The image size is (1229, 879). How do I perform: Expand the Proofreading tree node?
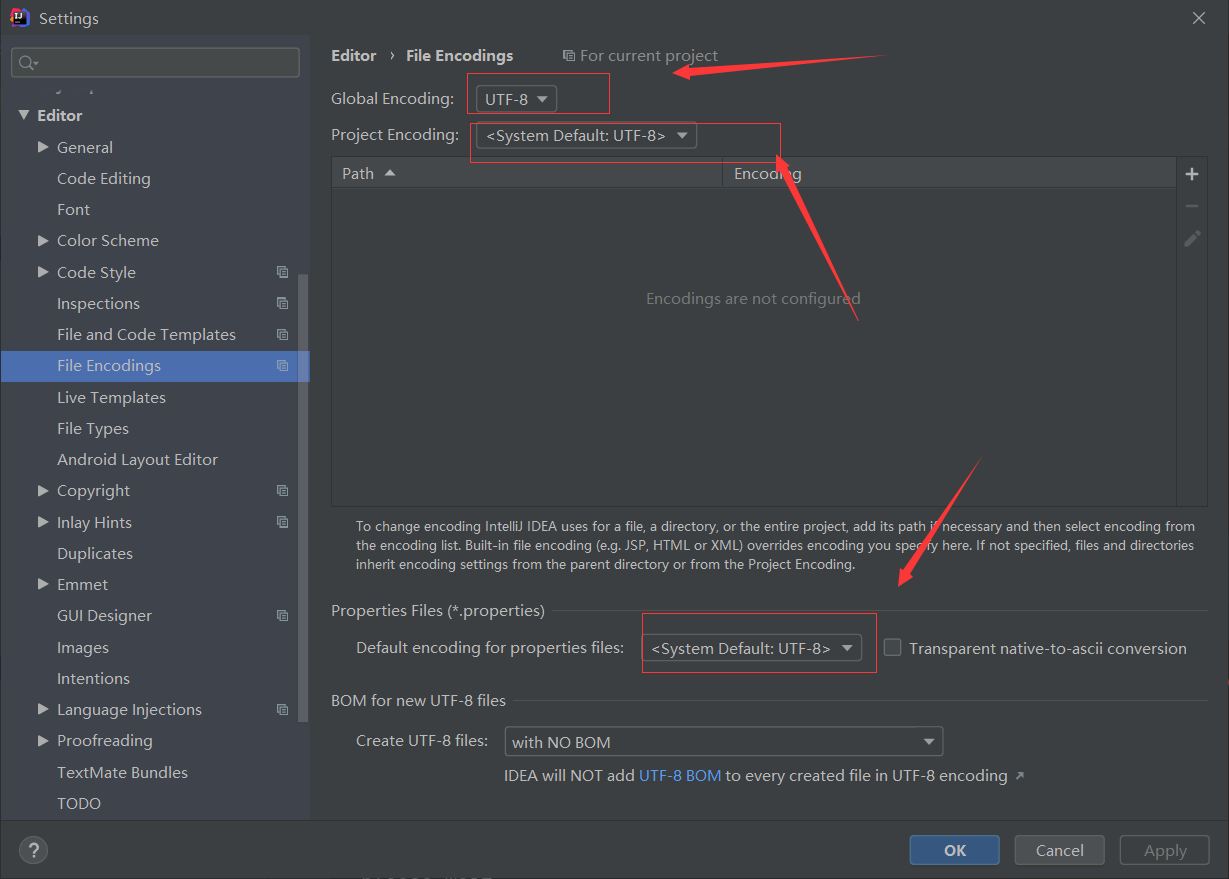pyautogui.click(x=43, y=741)
